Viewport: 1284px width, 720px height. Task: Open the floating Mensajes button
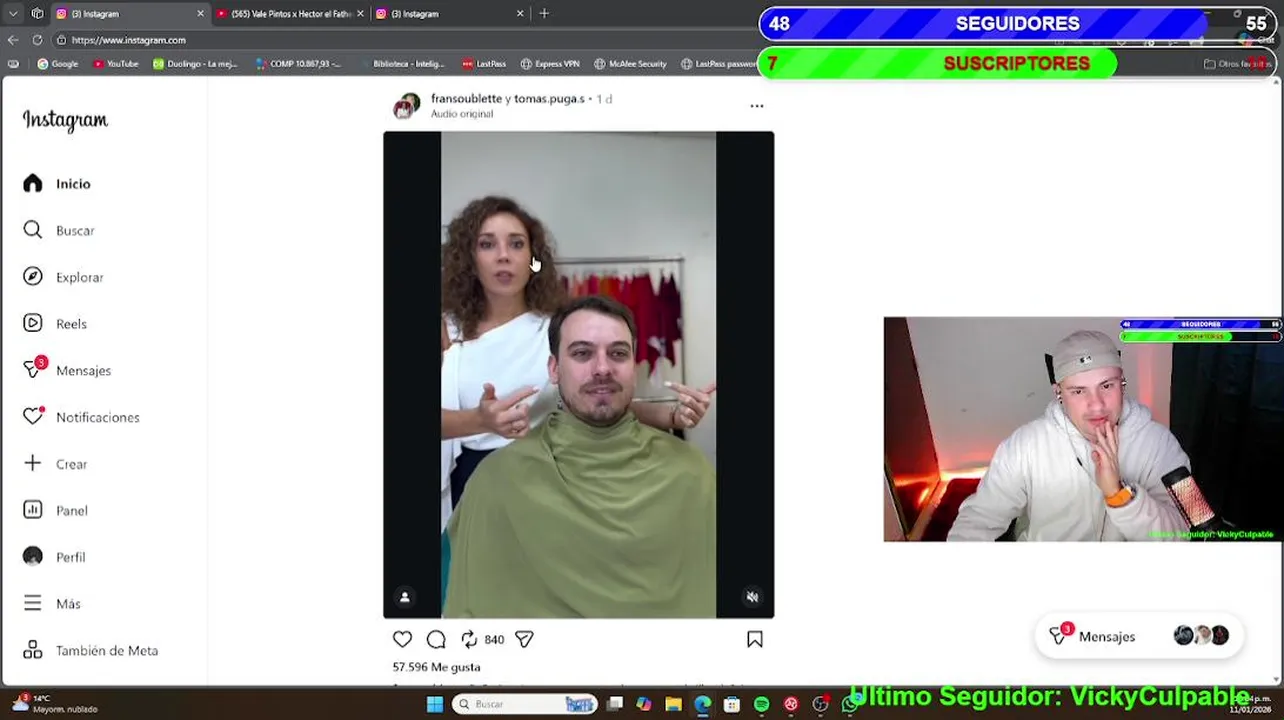tap(1137, 637)
